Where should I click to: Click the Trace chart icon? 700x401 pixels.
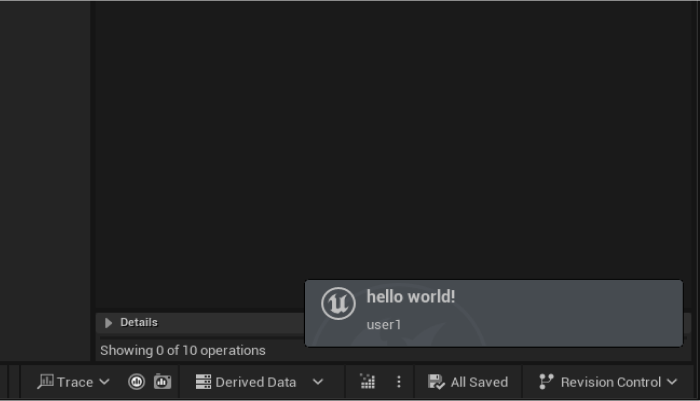(x=45, y=381)
